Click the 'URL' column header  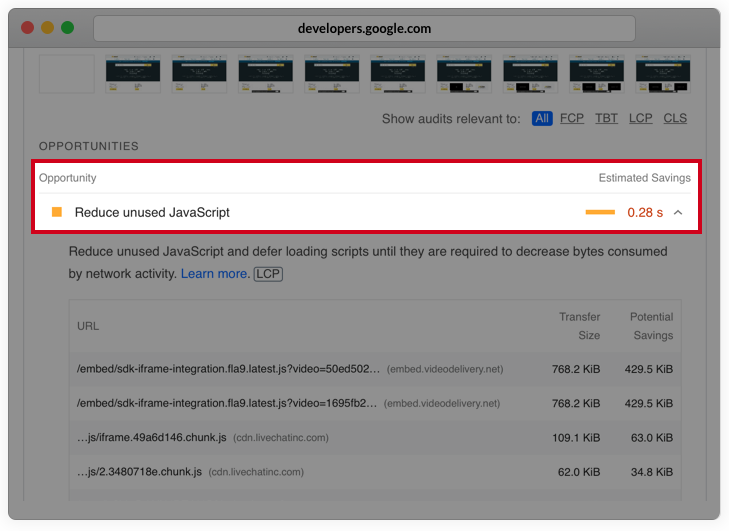click(88, 326)
